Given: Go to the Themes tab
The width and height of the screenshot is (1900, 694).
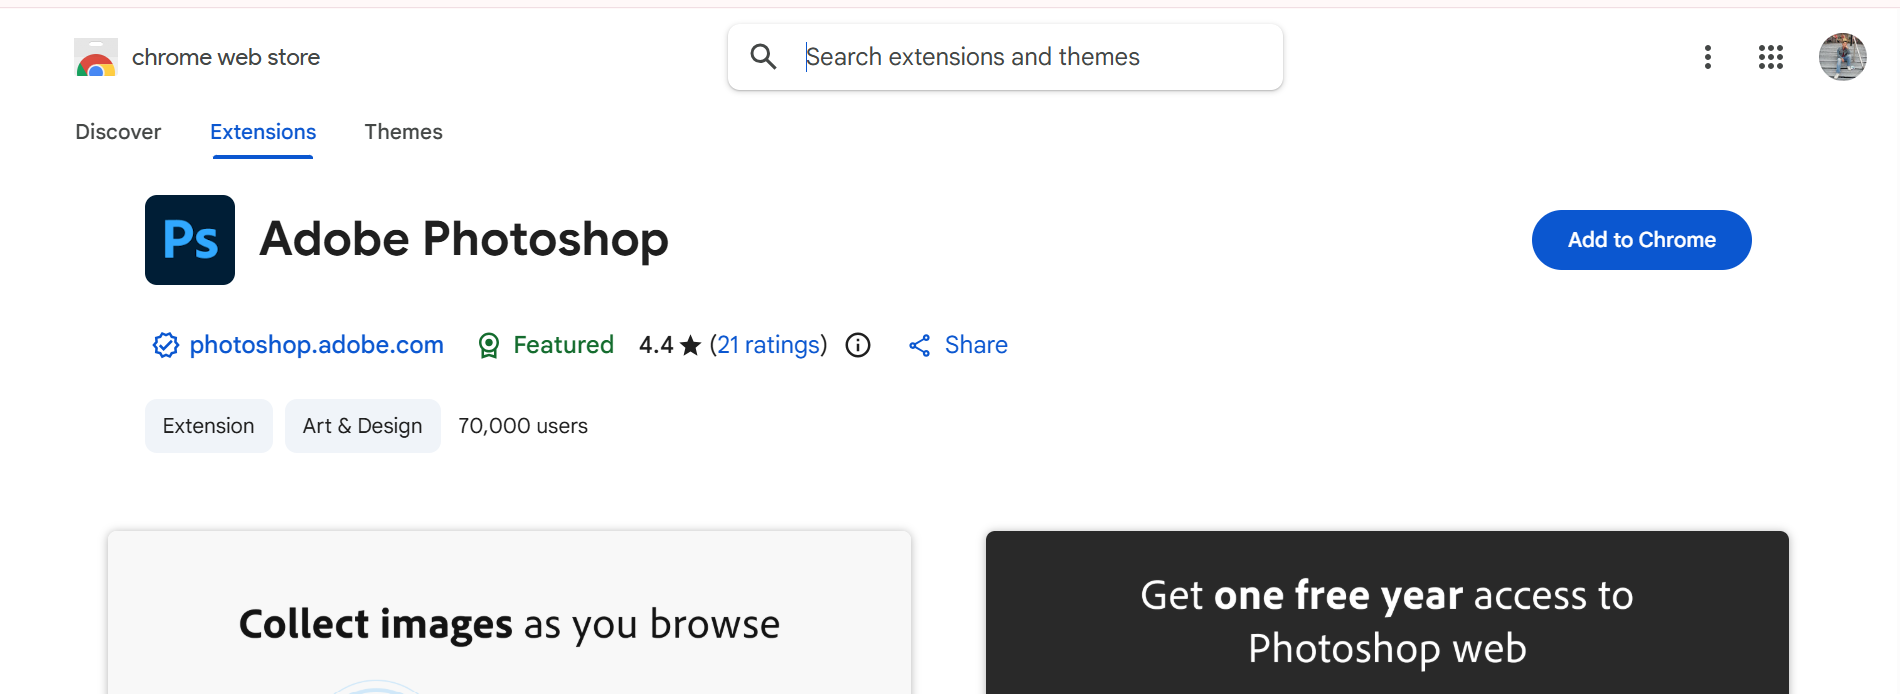Looking at the screenshot, I should (403, 132).
